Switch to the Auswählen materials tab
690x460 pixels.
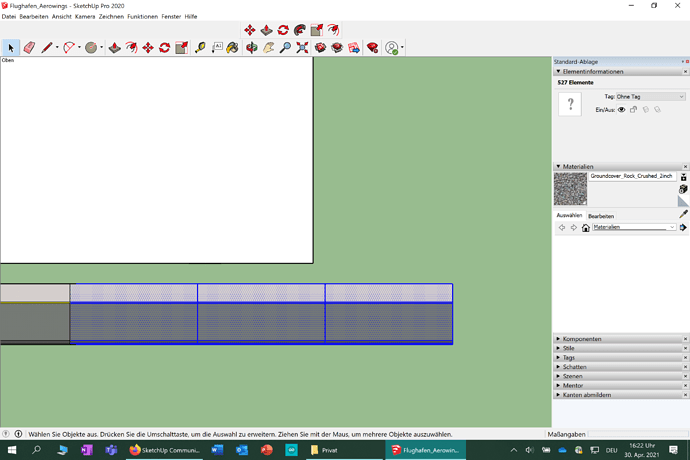(x=569, y=215)
